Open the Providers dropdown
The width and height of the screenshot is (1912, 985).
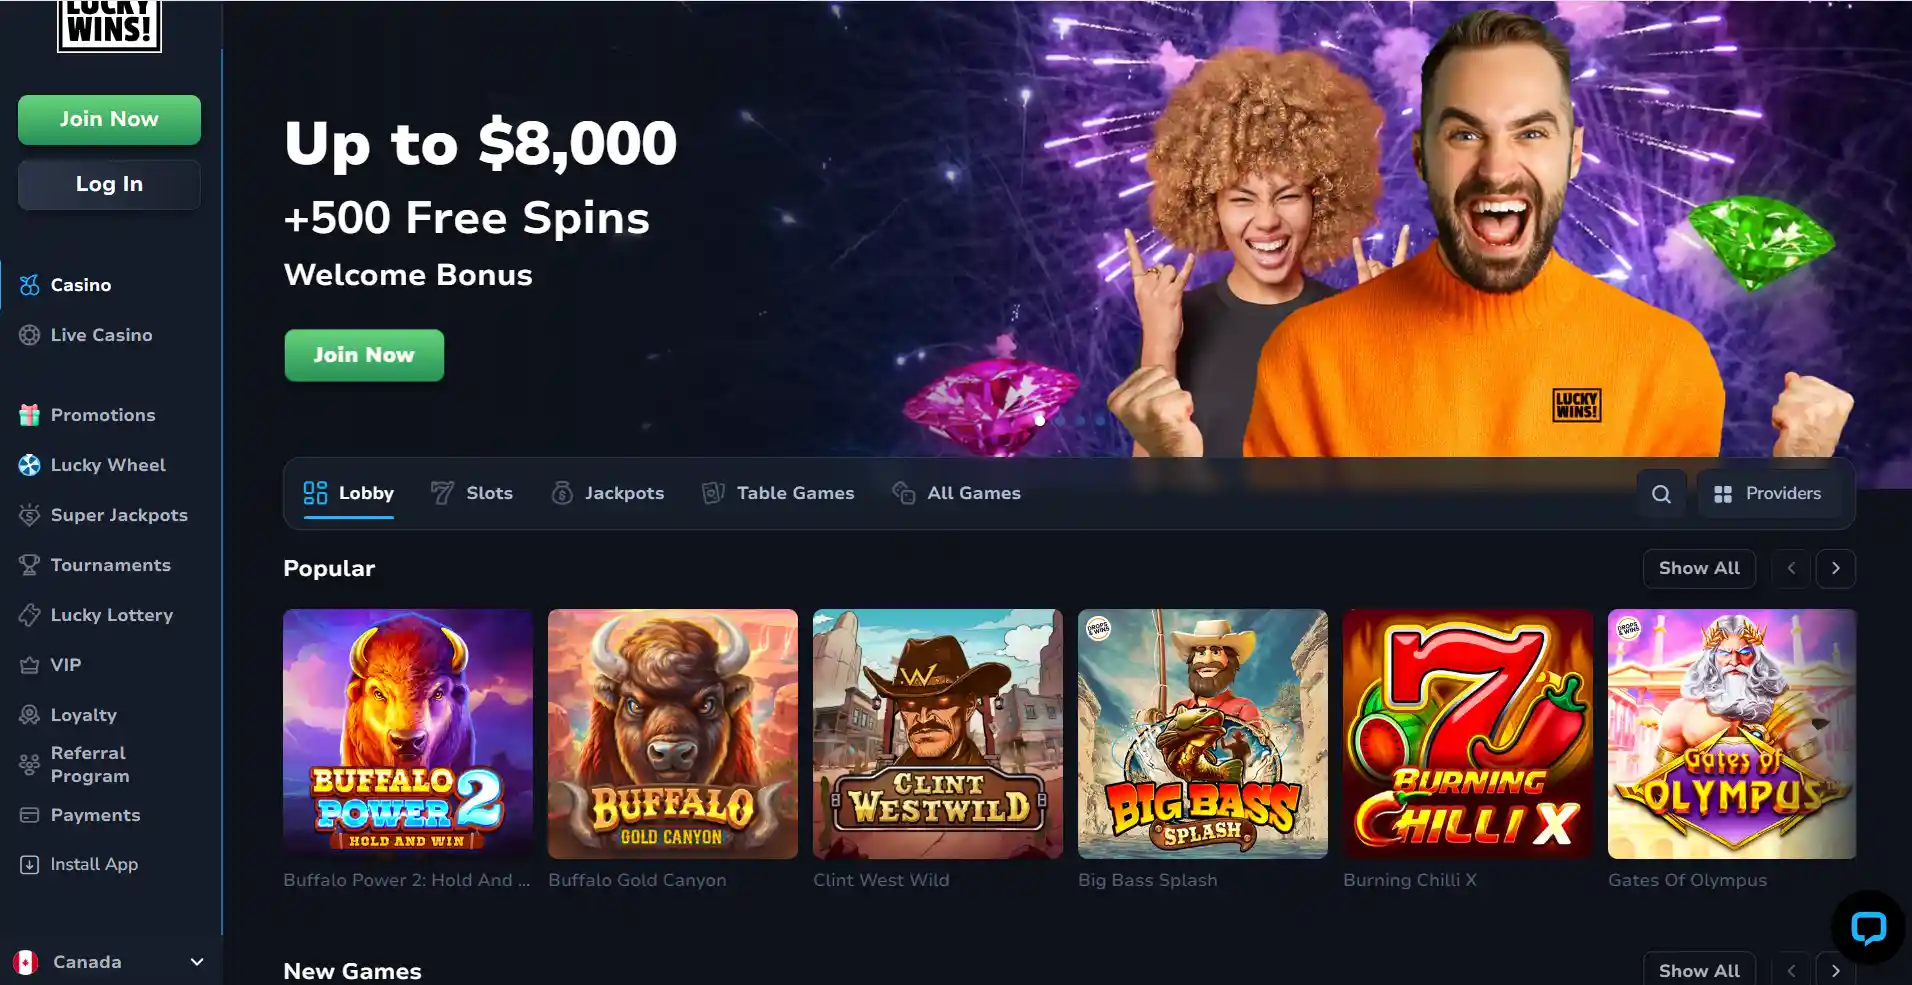pos(1768,494)
